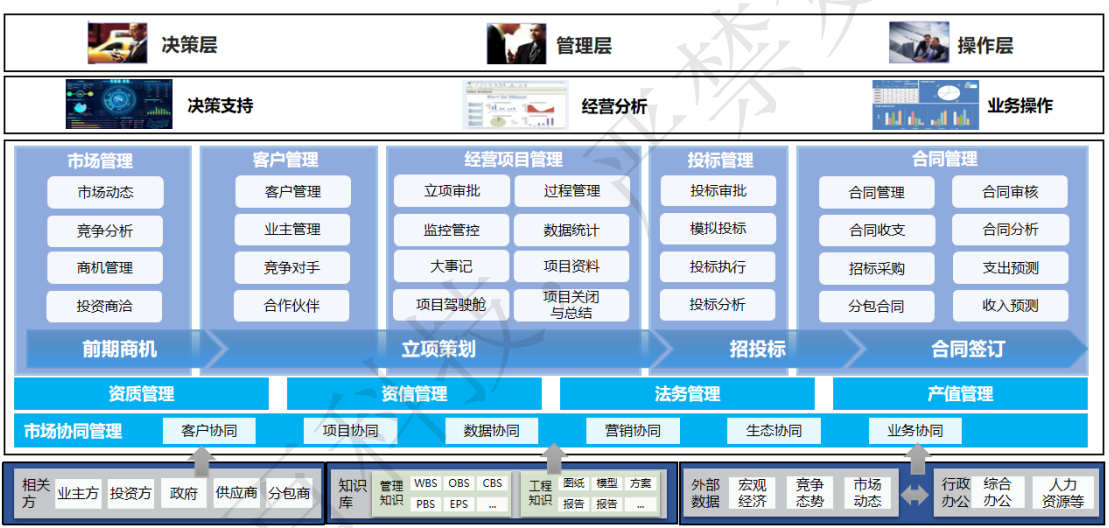Click the 分包合同 box
1109x528 pixels.
[x=877, y=307]
